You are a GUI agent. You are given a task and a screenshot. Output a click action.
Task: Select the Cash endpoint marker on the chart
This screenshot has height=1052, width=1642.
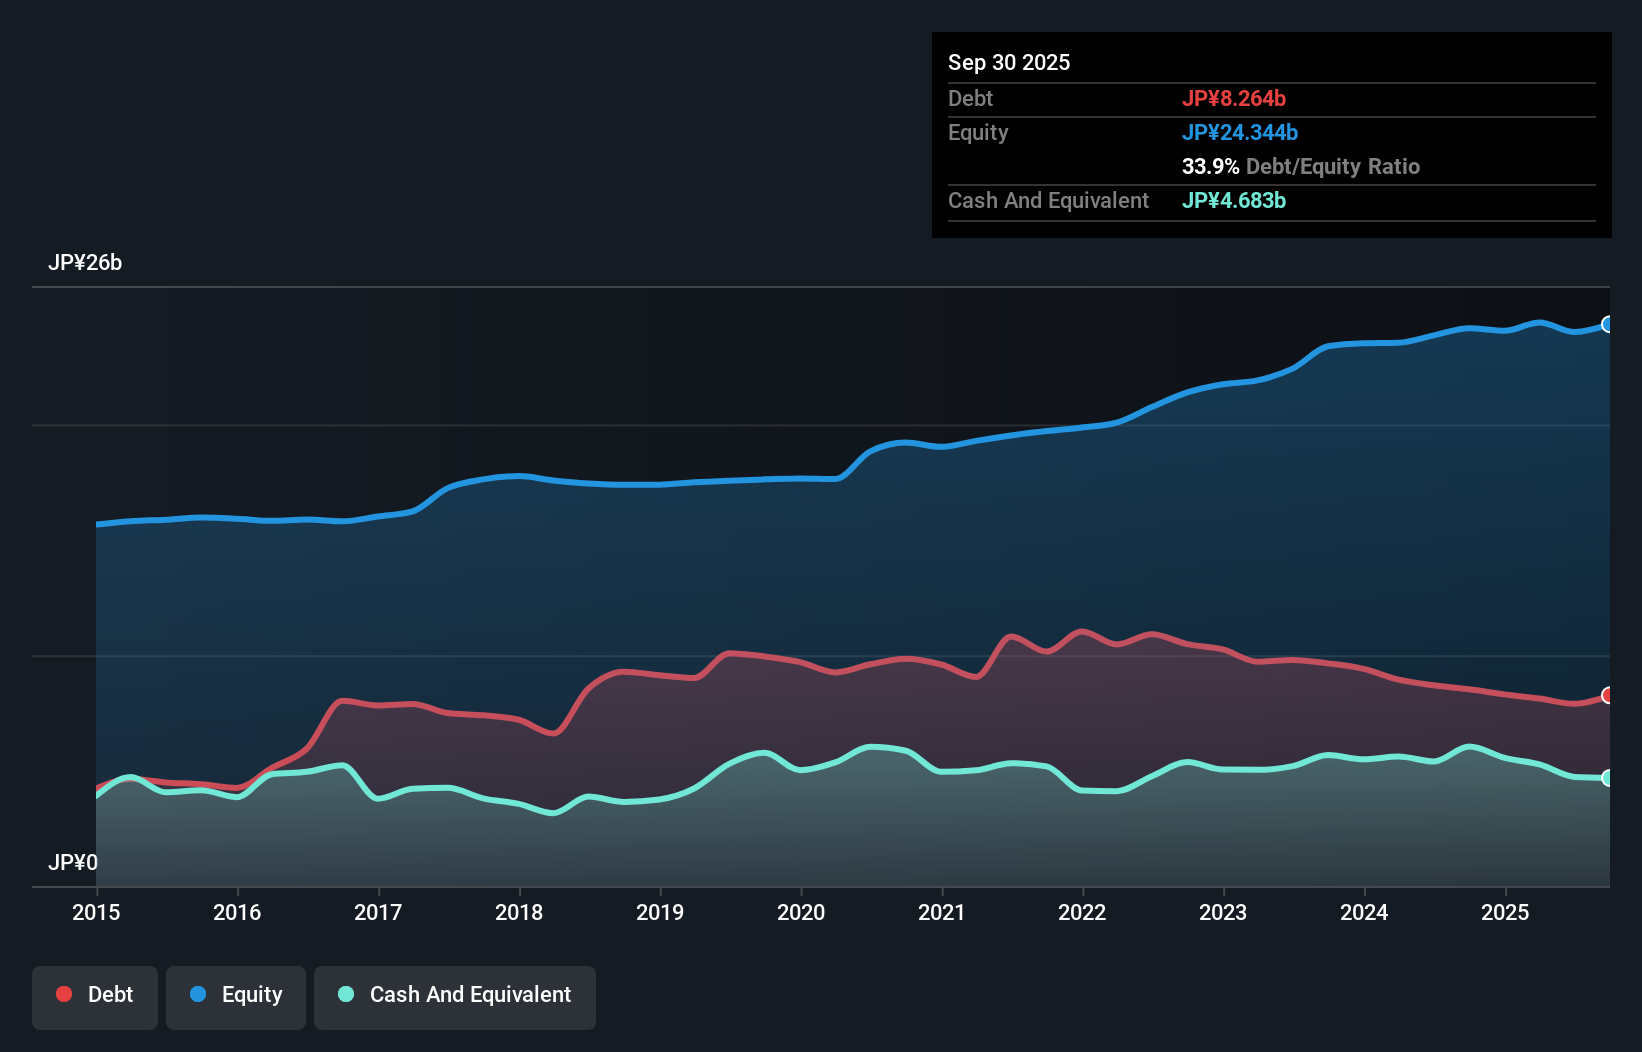1608,777
